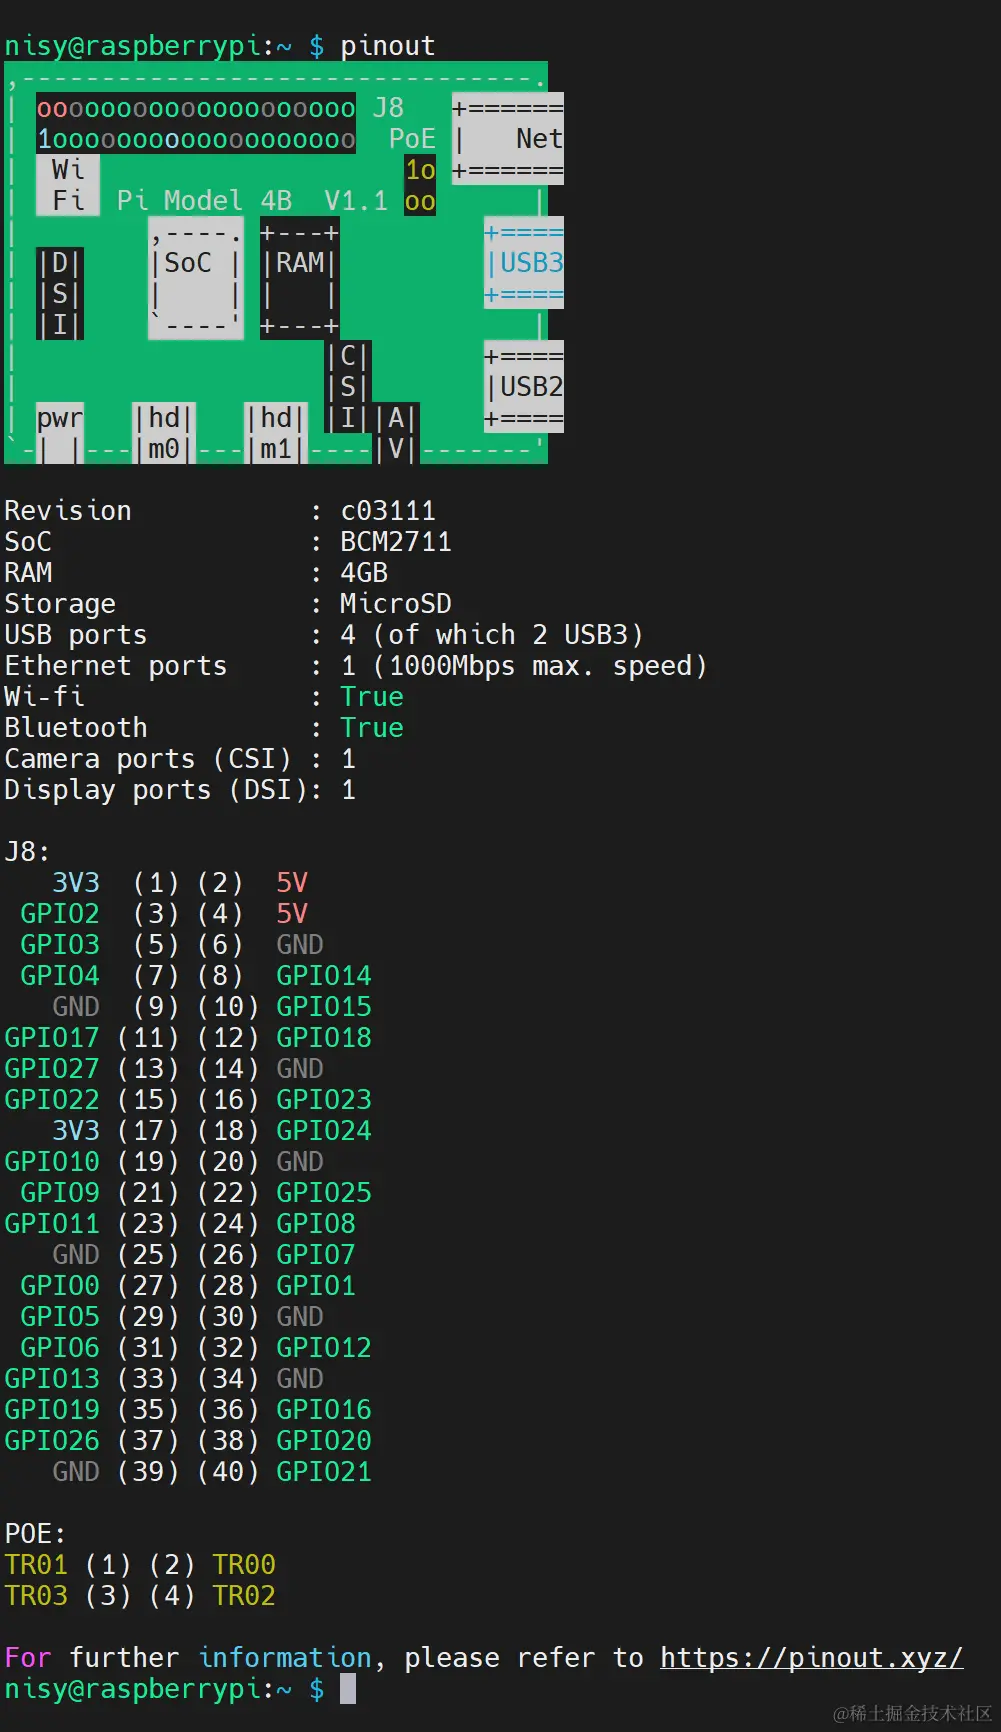Click the Revision value c03111
Screen dimensions: 1001x1732
click(388, 511)
